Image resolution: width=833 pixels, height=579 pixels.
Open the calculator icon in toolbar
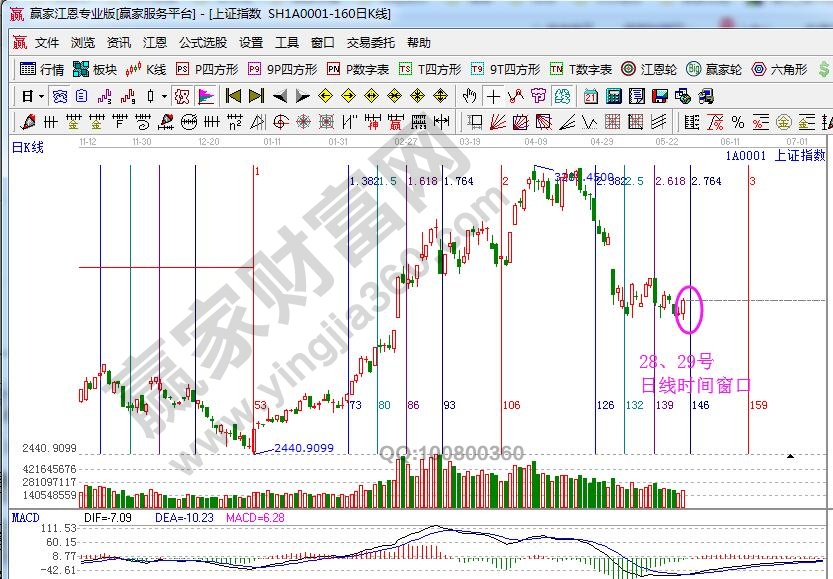(612, 96)
